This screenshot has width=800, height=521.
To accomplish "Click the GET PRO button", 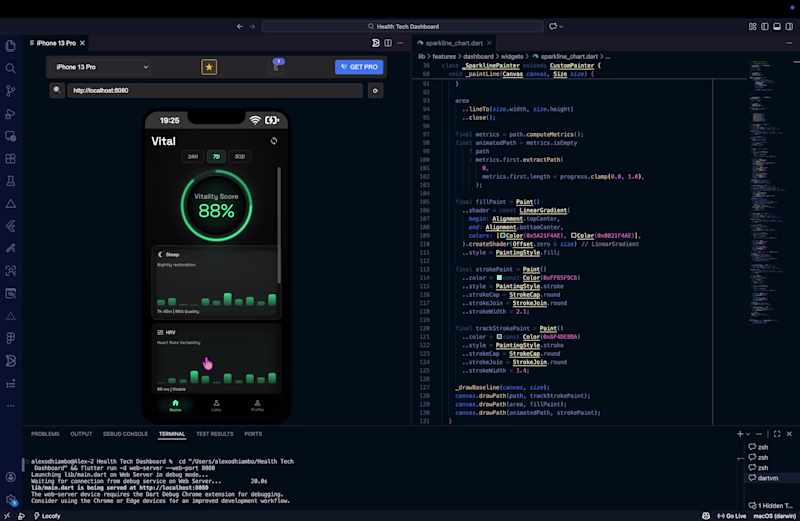I will (x=358, y=67).
